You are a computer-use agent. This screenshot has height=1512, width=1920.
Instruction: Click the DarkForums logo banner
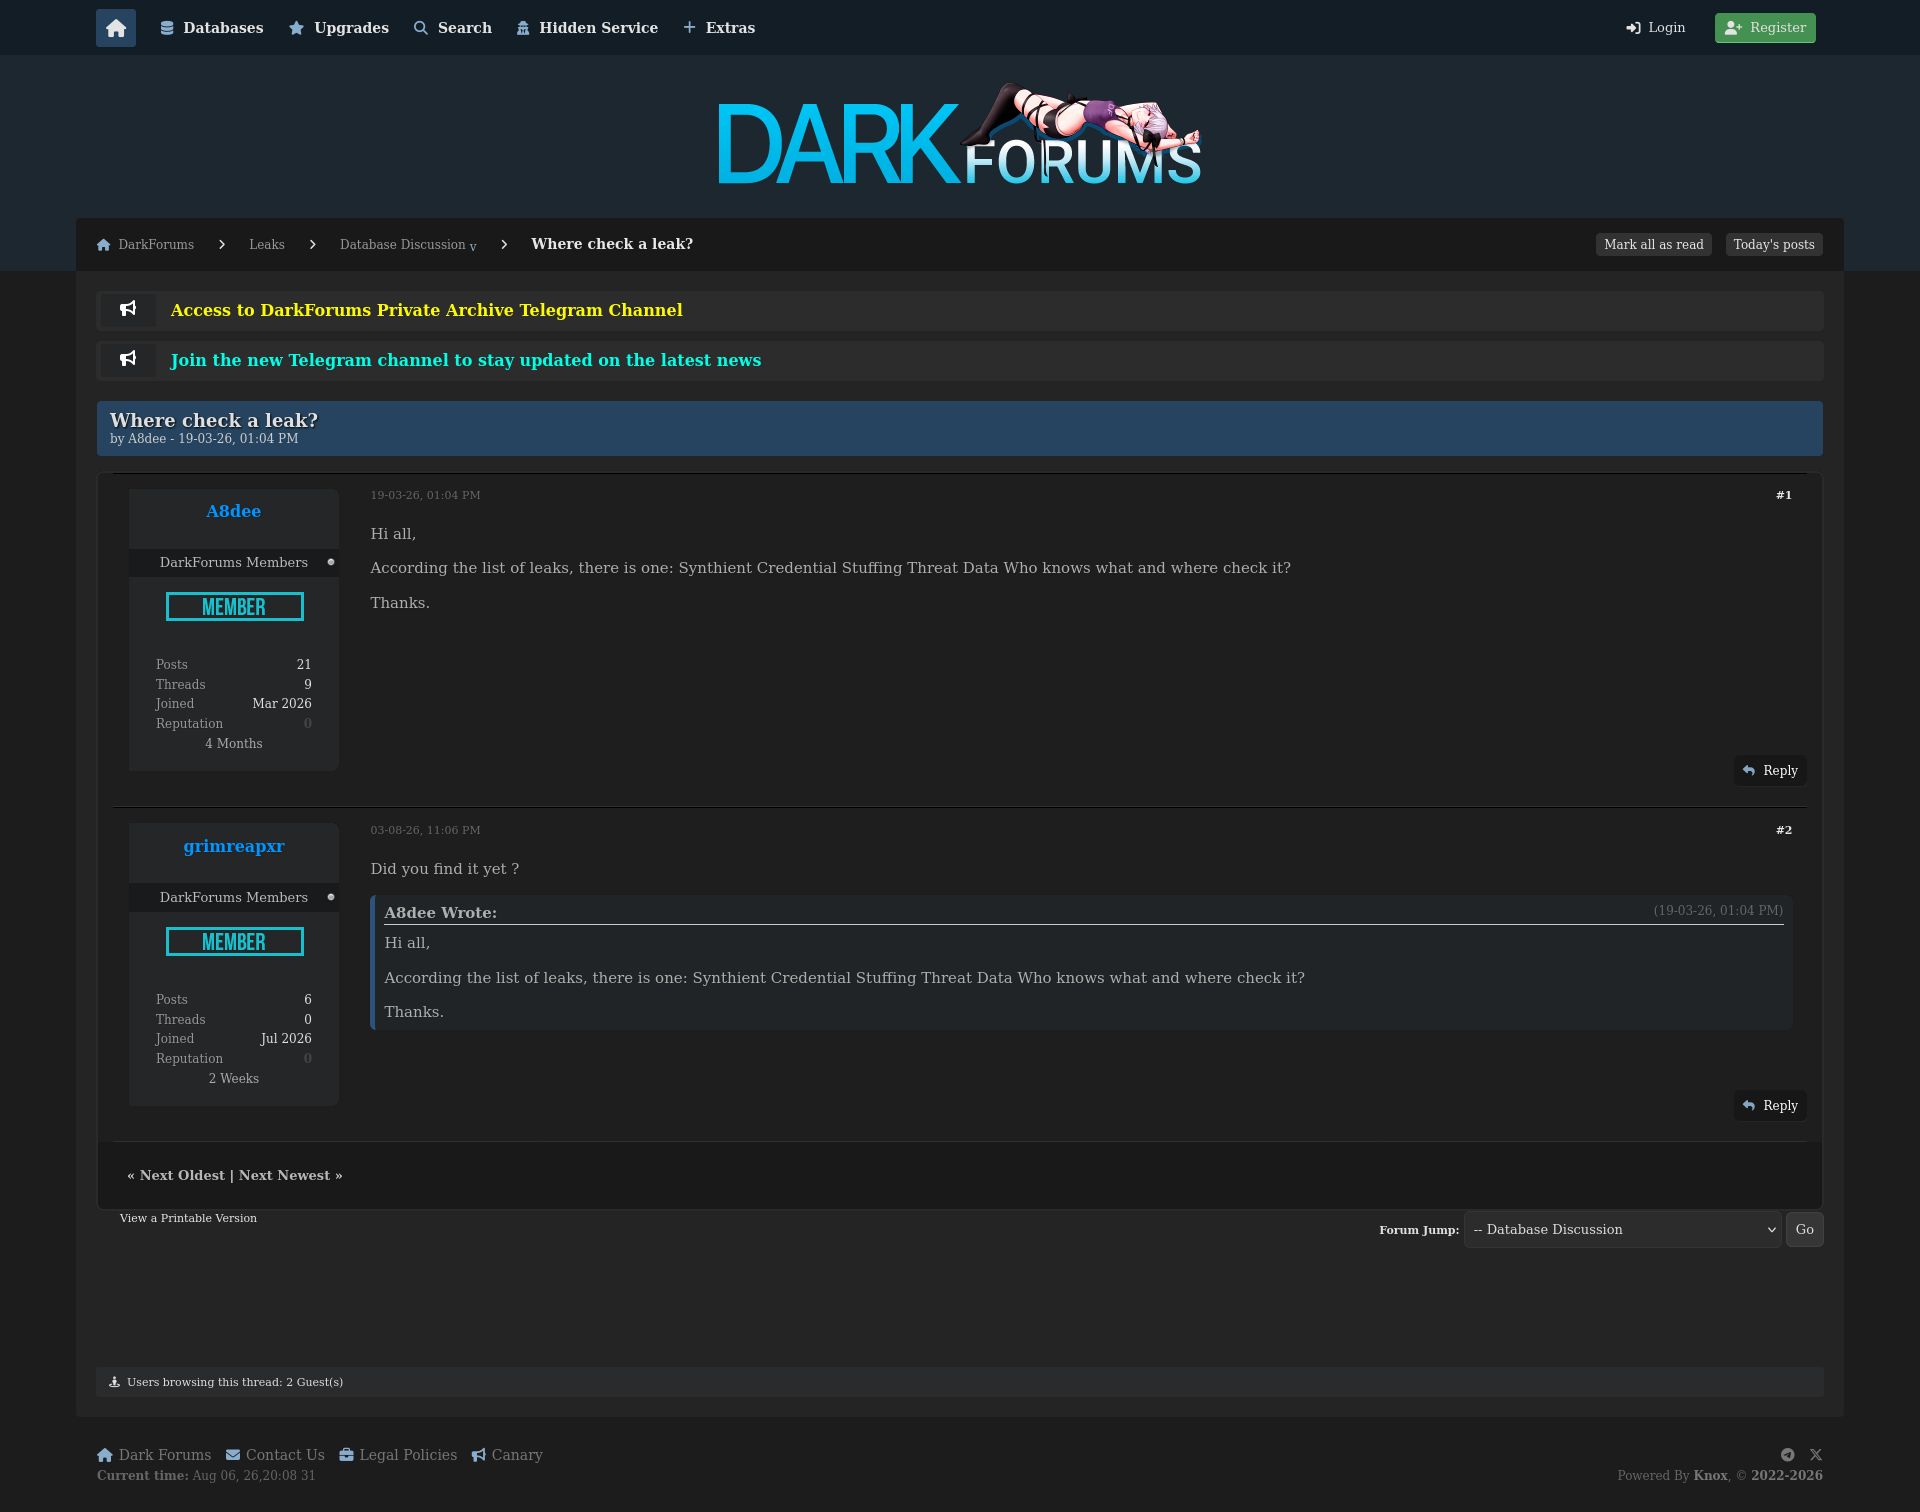tap(960, 136)
